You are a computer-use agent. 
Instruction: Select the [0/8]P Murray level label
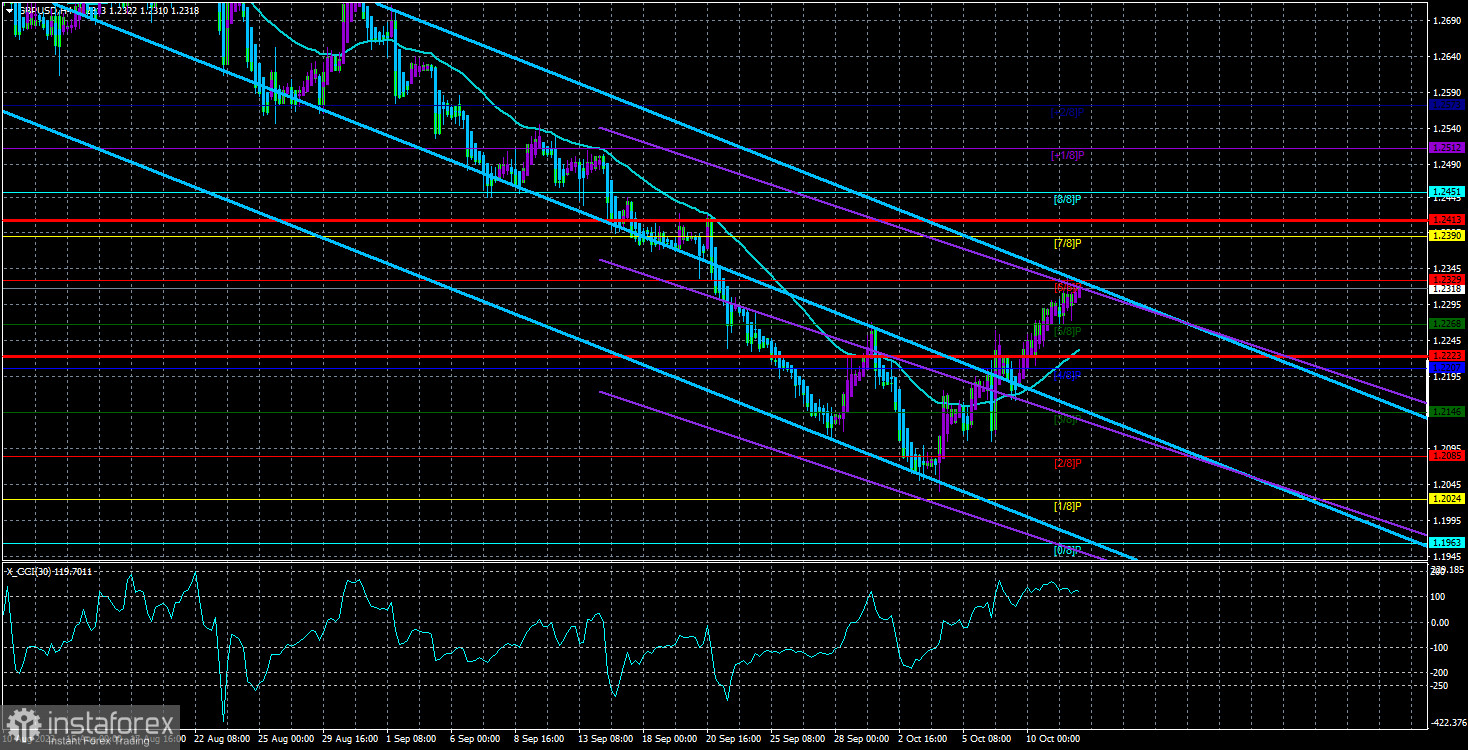tap(1068, 550)
